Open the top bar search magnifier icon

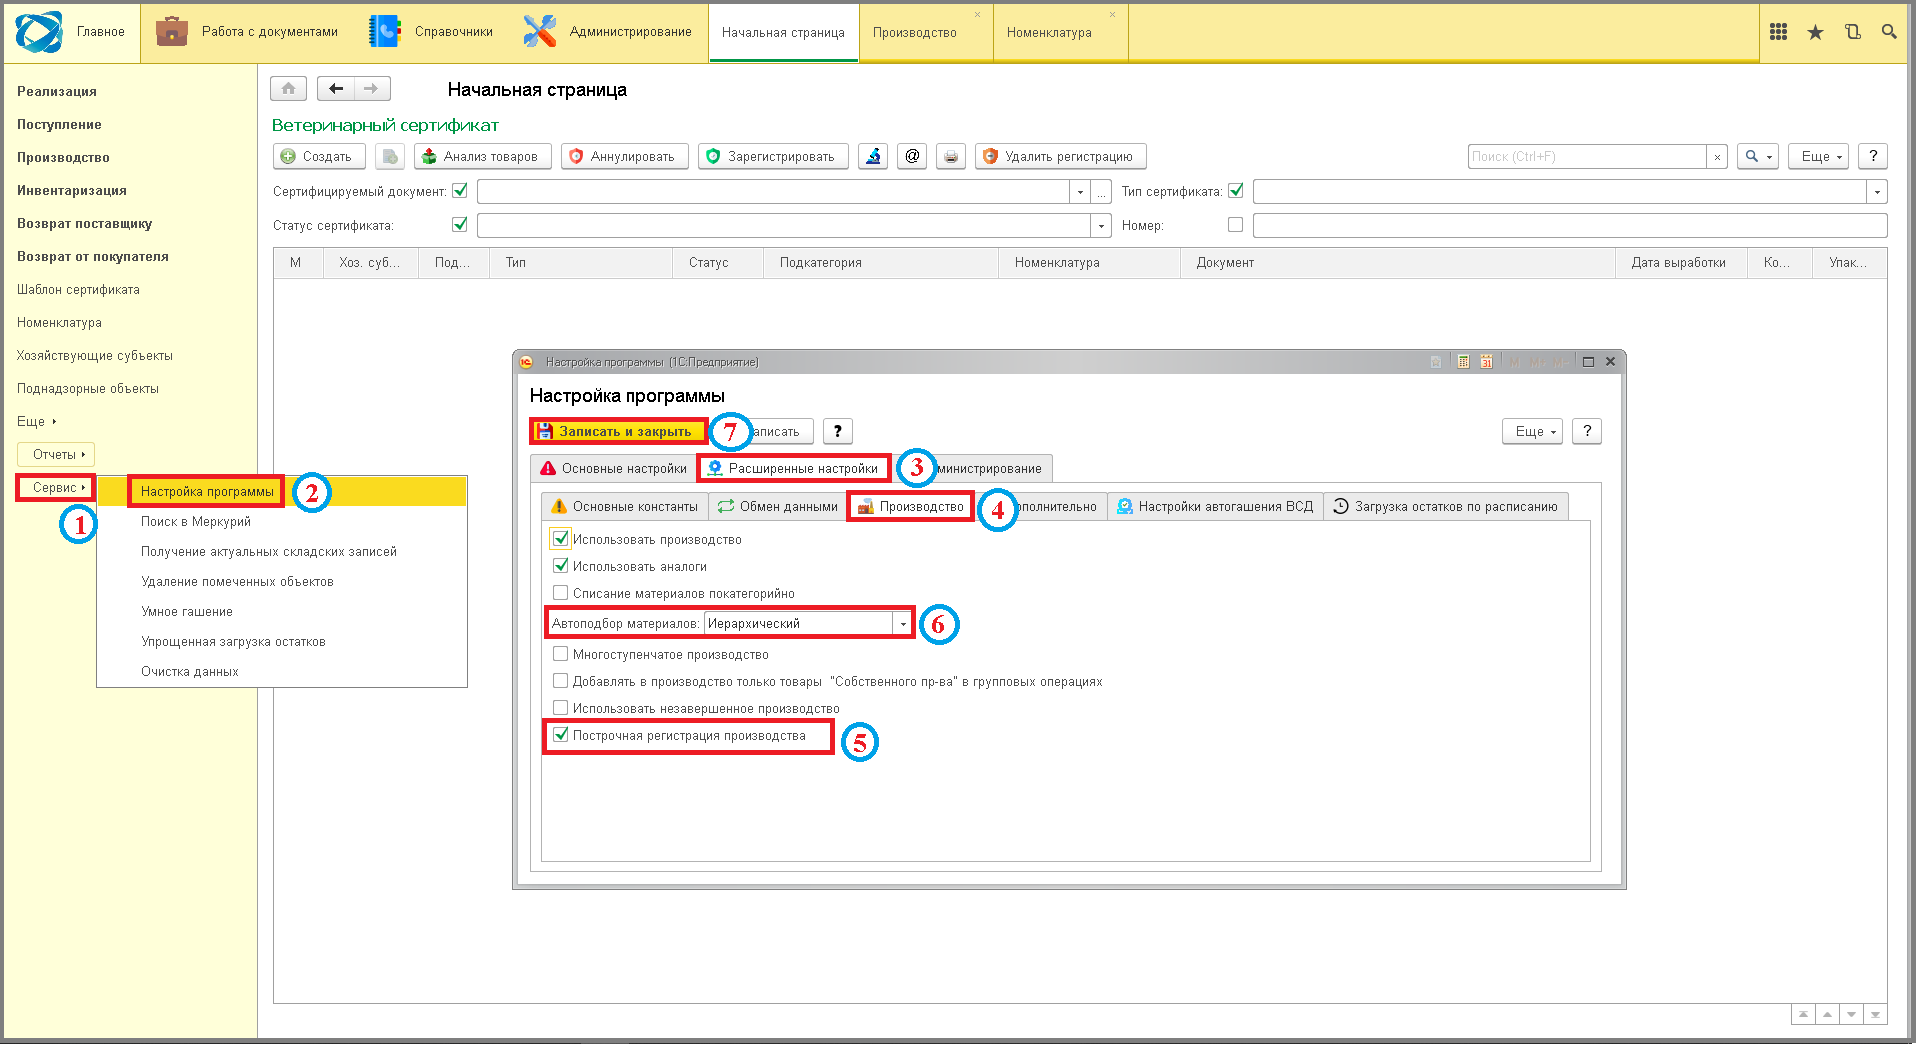pos(1889,32)
